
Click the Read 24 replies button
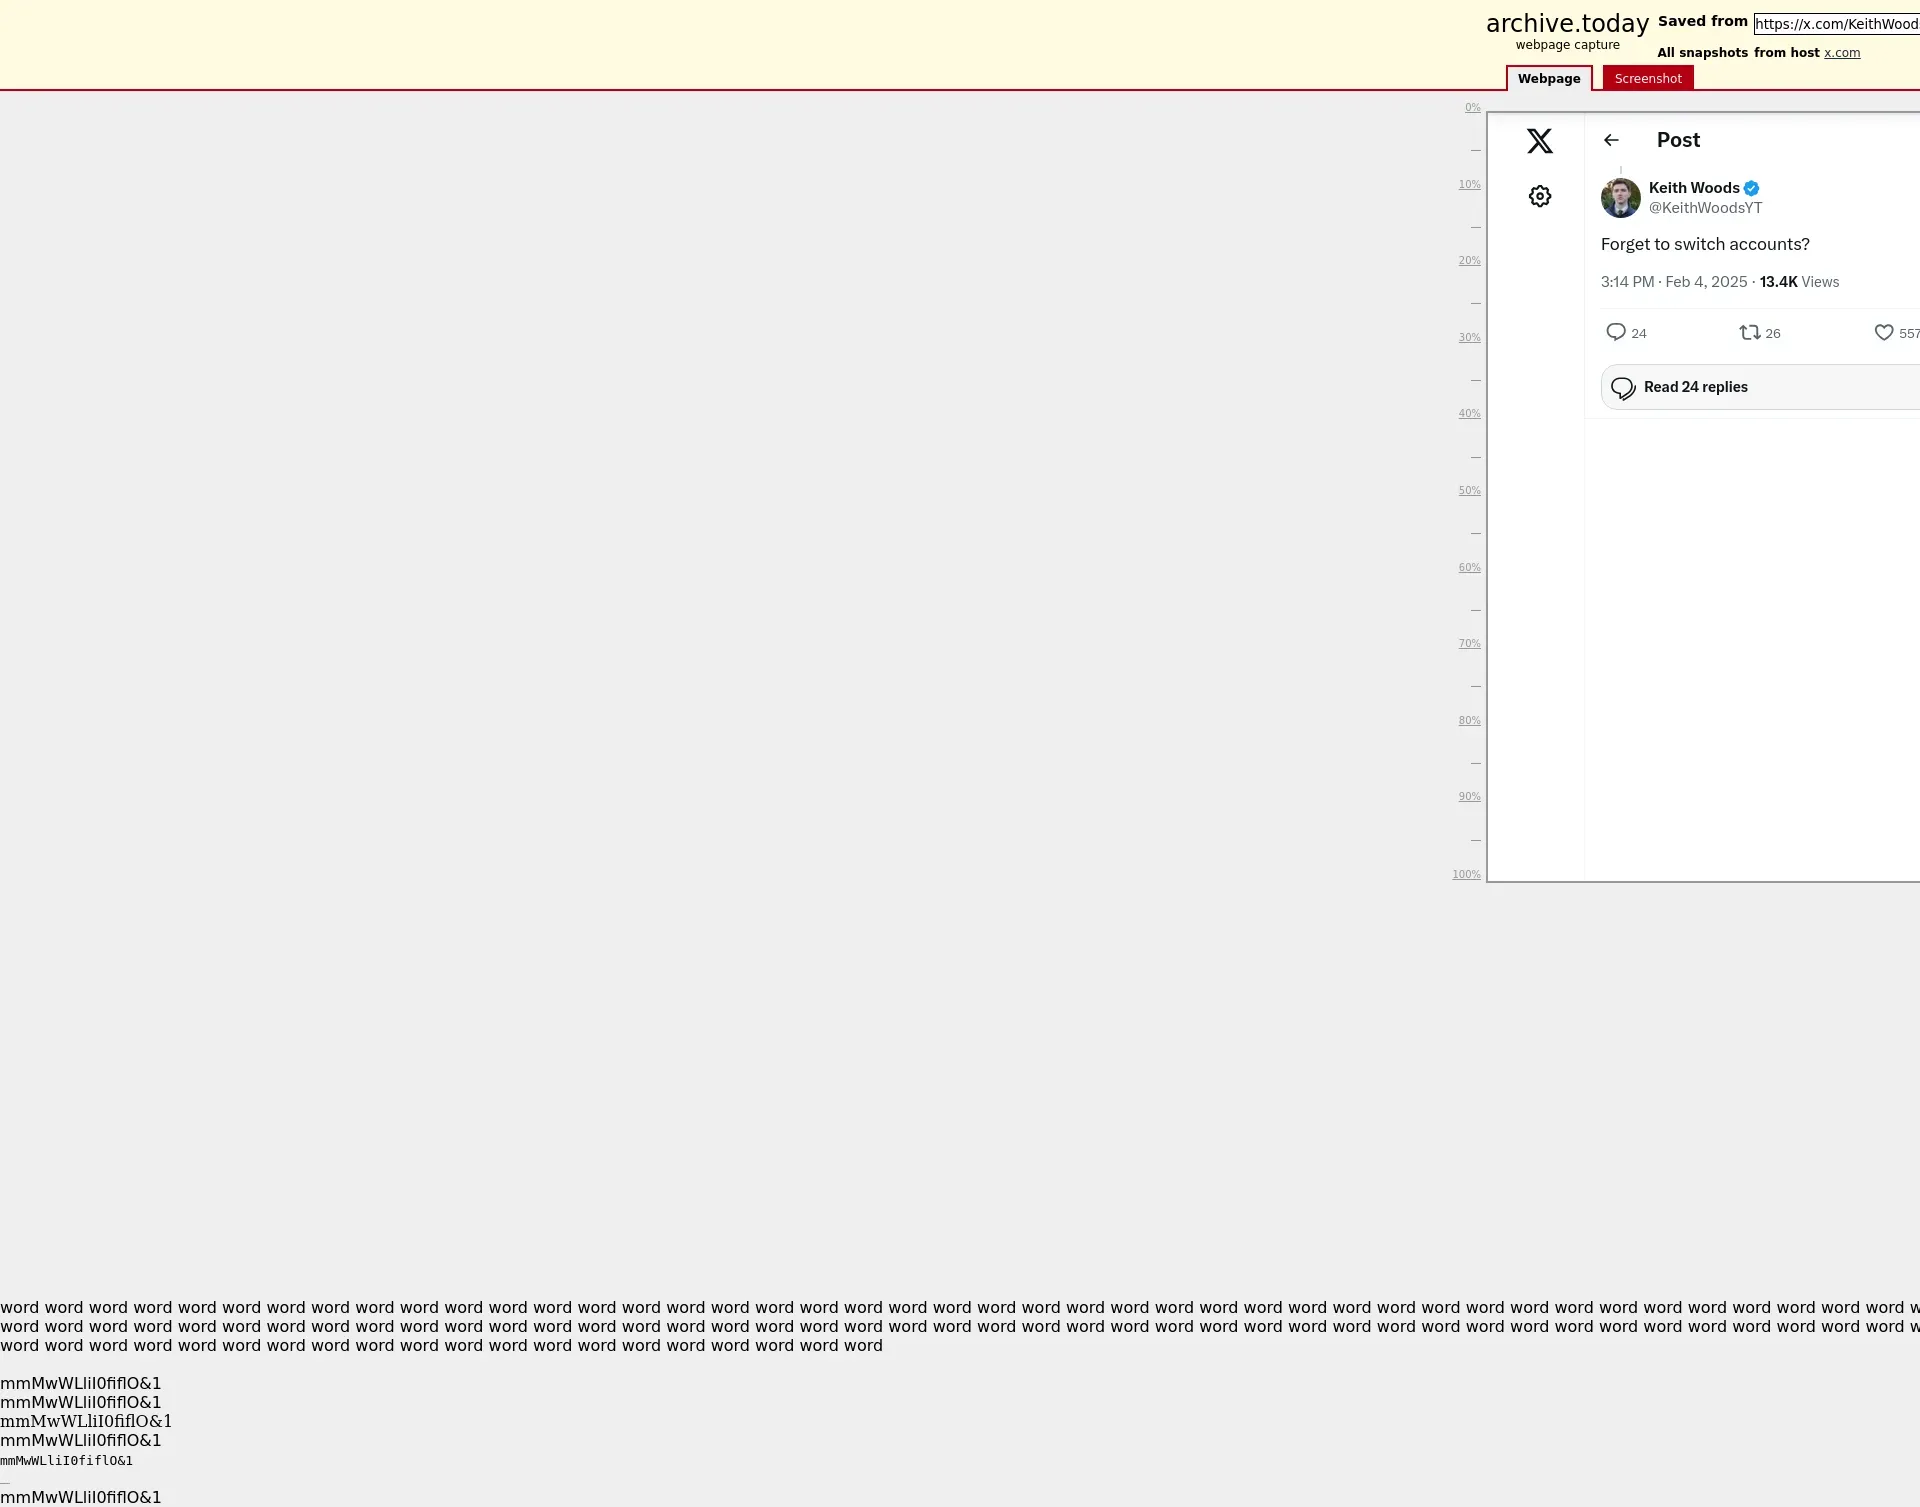coord(1695,387)
